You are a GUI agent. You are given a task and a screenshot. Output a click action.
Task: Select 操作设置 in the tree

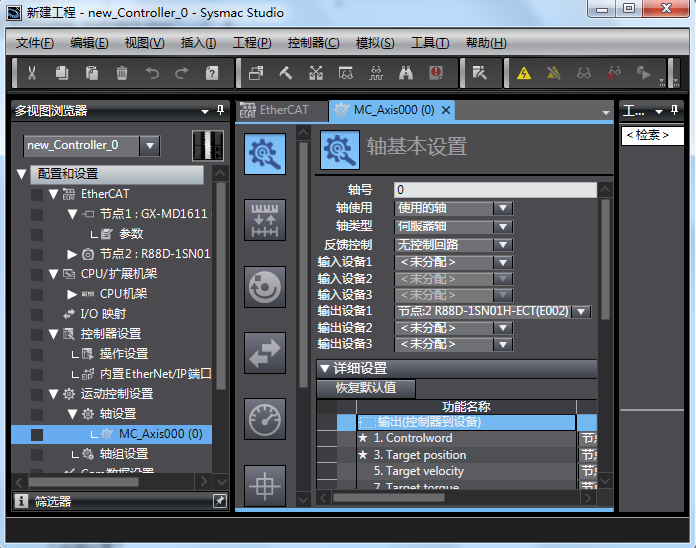point(124,354)
